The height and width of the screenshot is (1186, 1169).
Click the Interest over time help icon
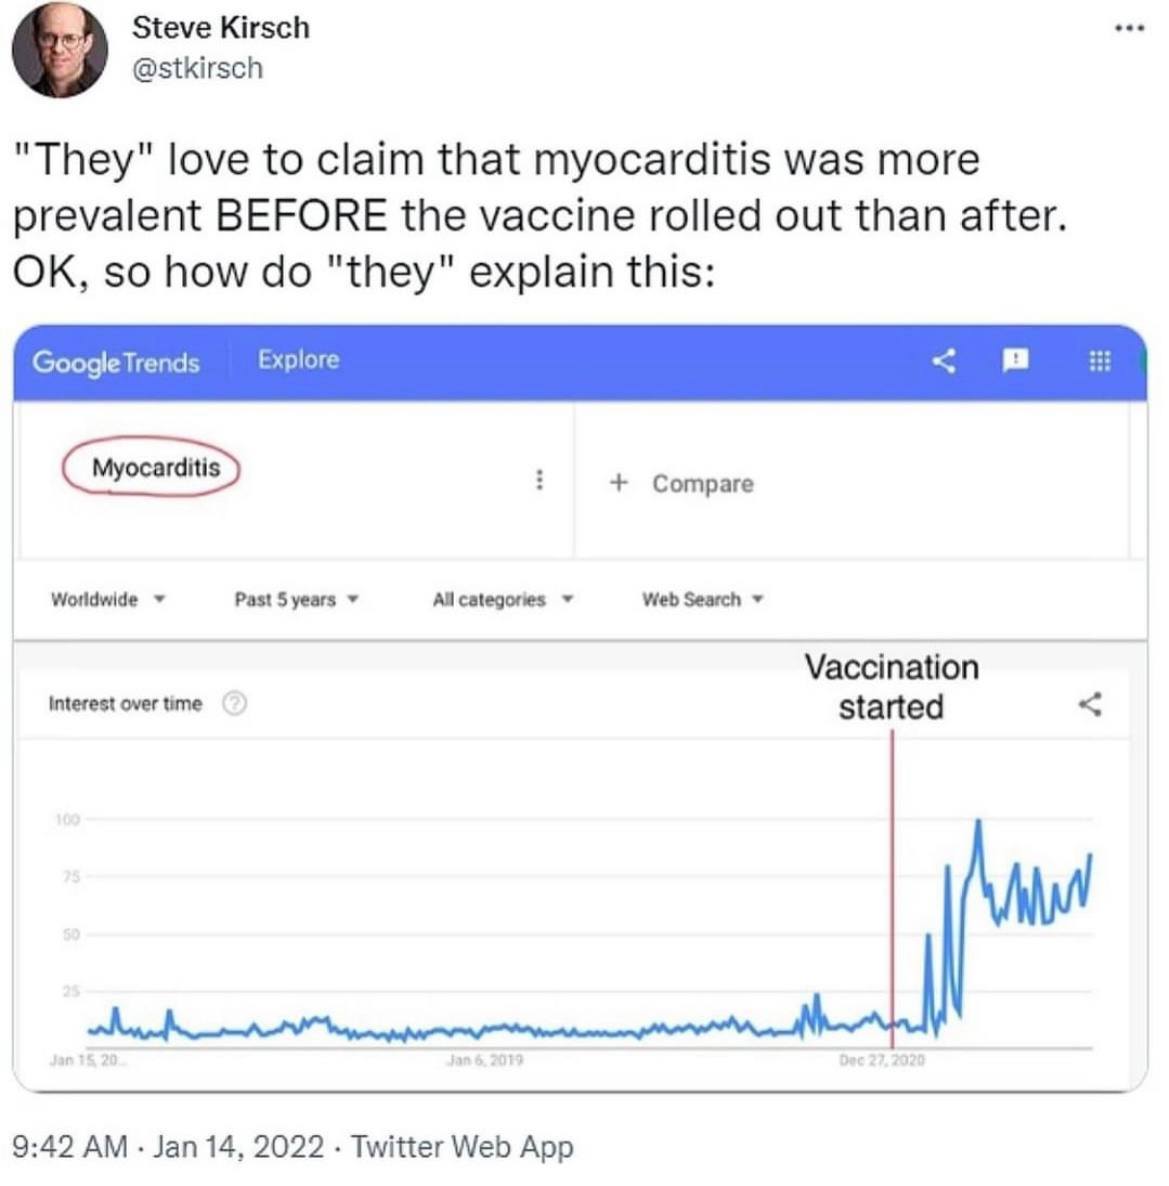coord(233,704)
